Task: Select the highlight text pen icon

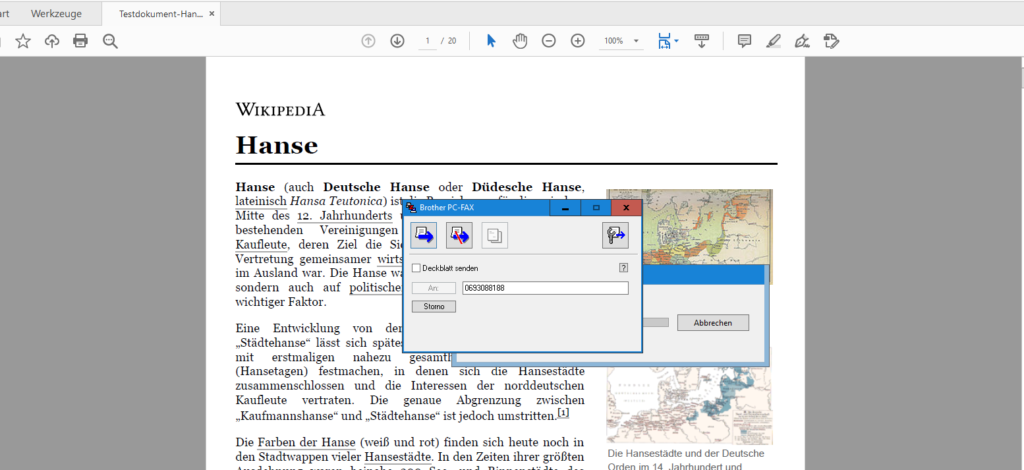Action: tap(773, 41)
